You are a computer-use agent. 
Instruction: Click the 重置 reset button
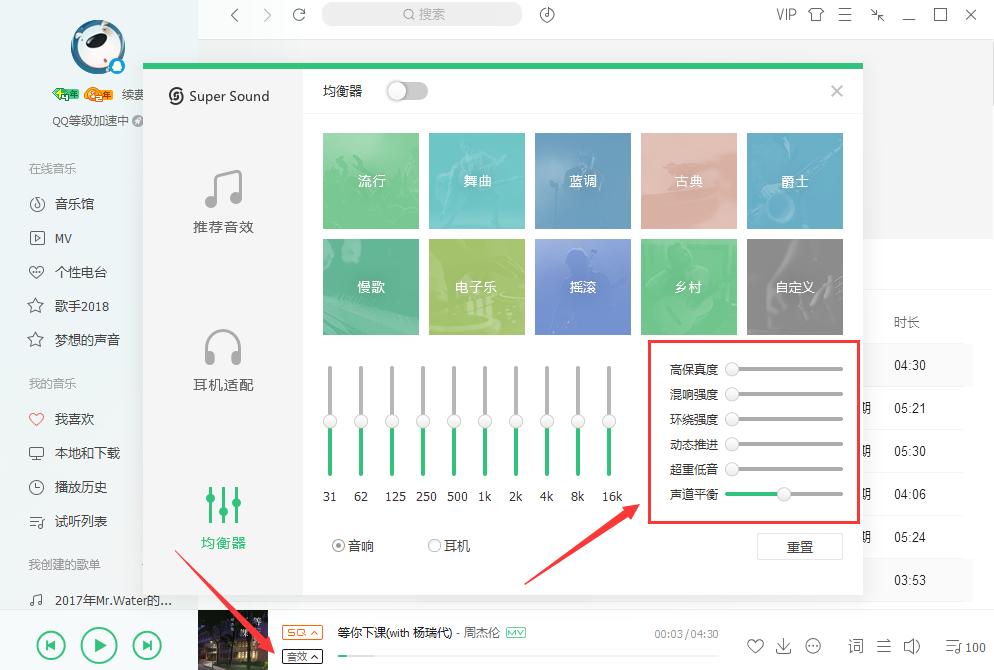(x=799, y=546)
